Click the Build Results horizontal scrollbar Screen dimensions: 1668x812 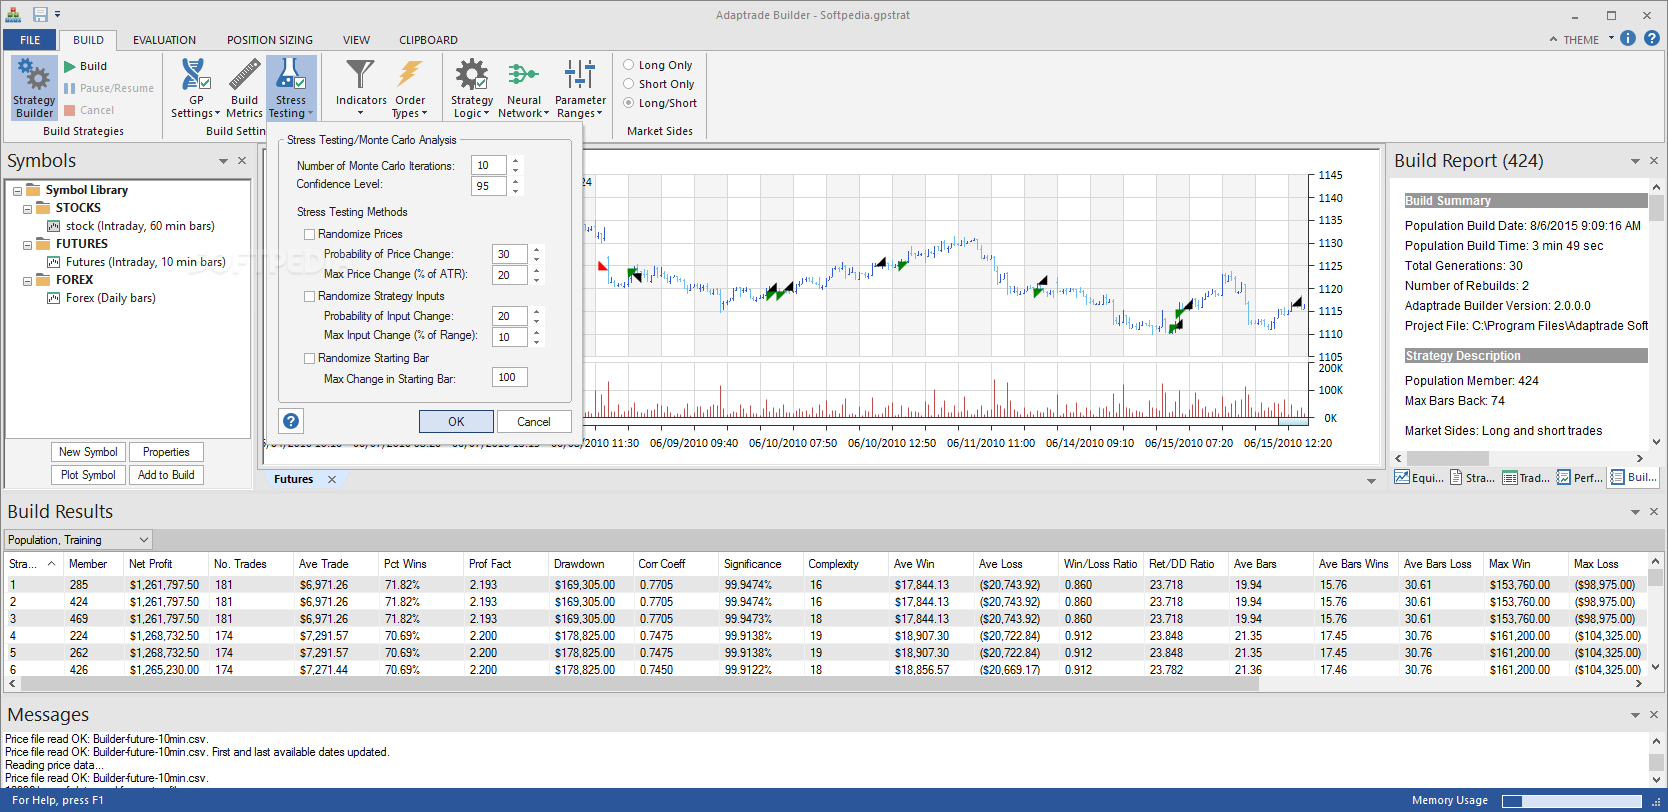pos(639,685)
